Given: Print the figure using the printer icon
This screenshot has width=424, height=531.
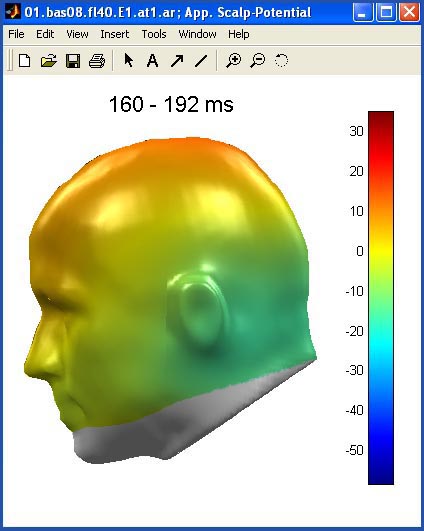Looking at the screenshot, I should [x=97, y=61].
